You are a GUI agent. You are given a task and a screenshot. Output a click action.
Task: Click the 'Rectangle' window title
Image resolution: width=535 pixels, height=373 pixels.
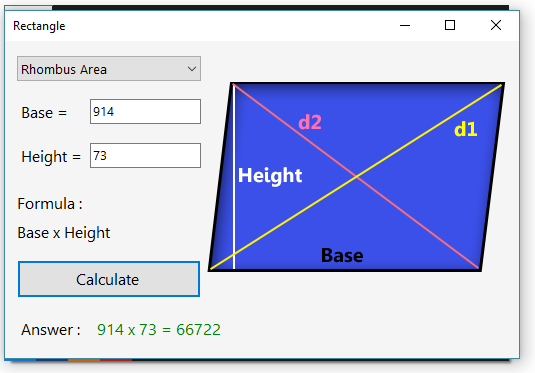[x=39, y=26]
